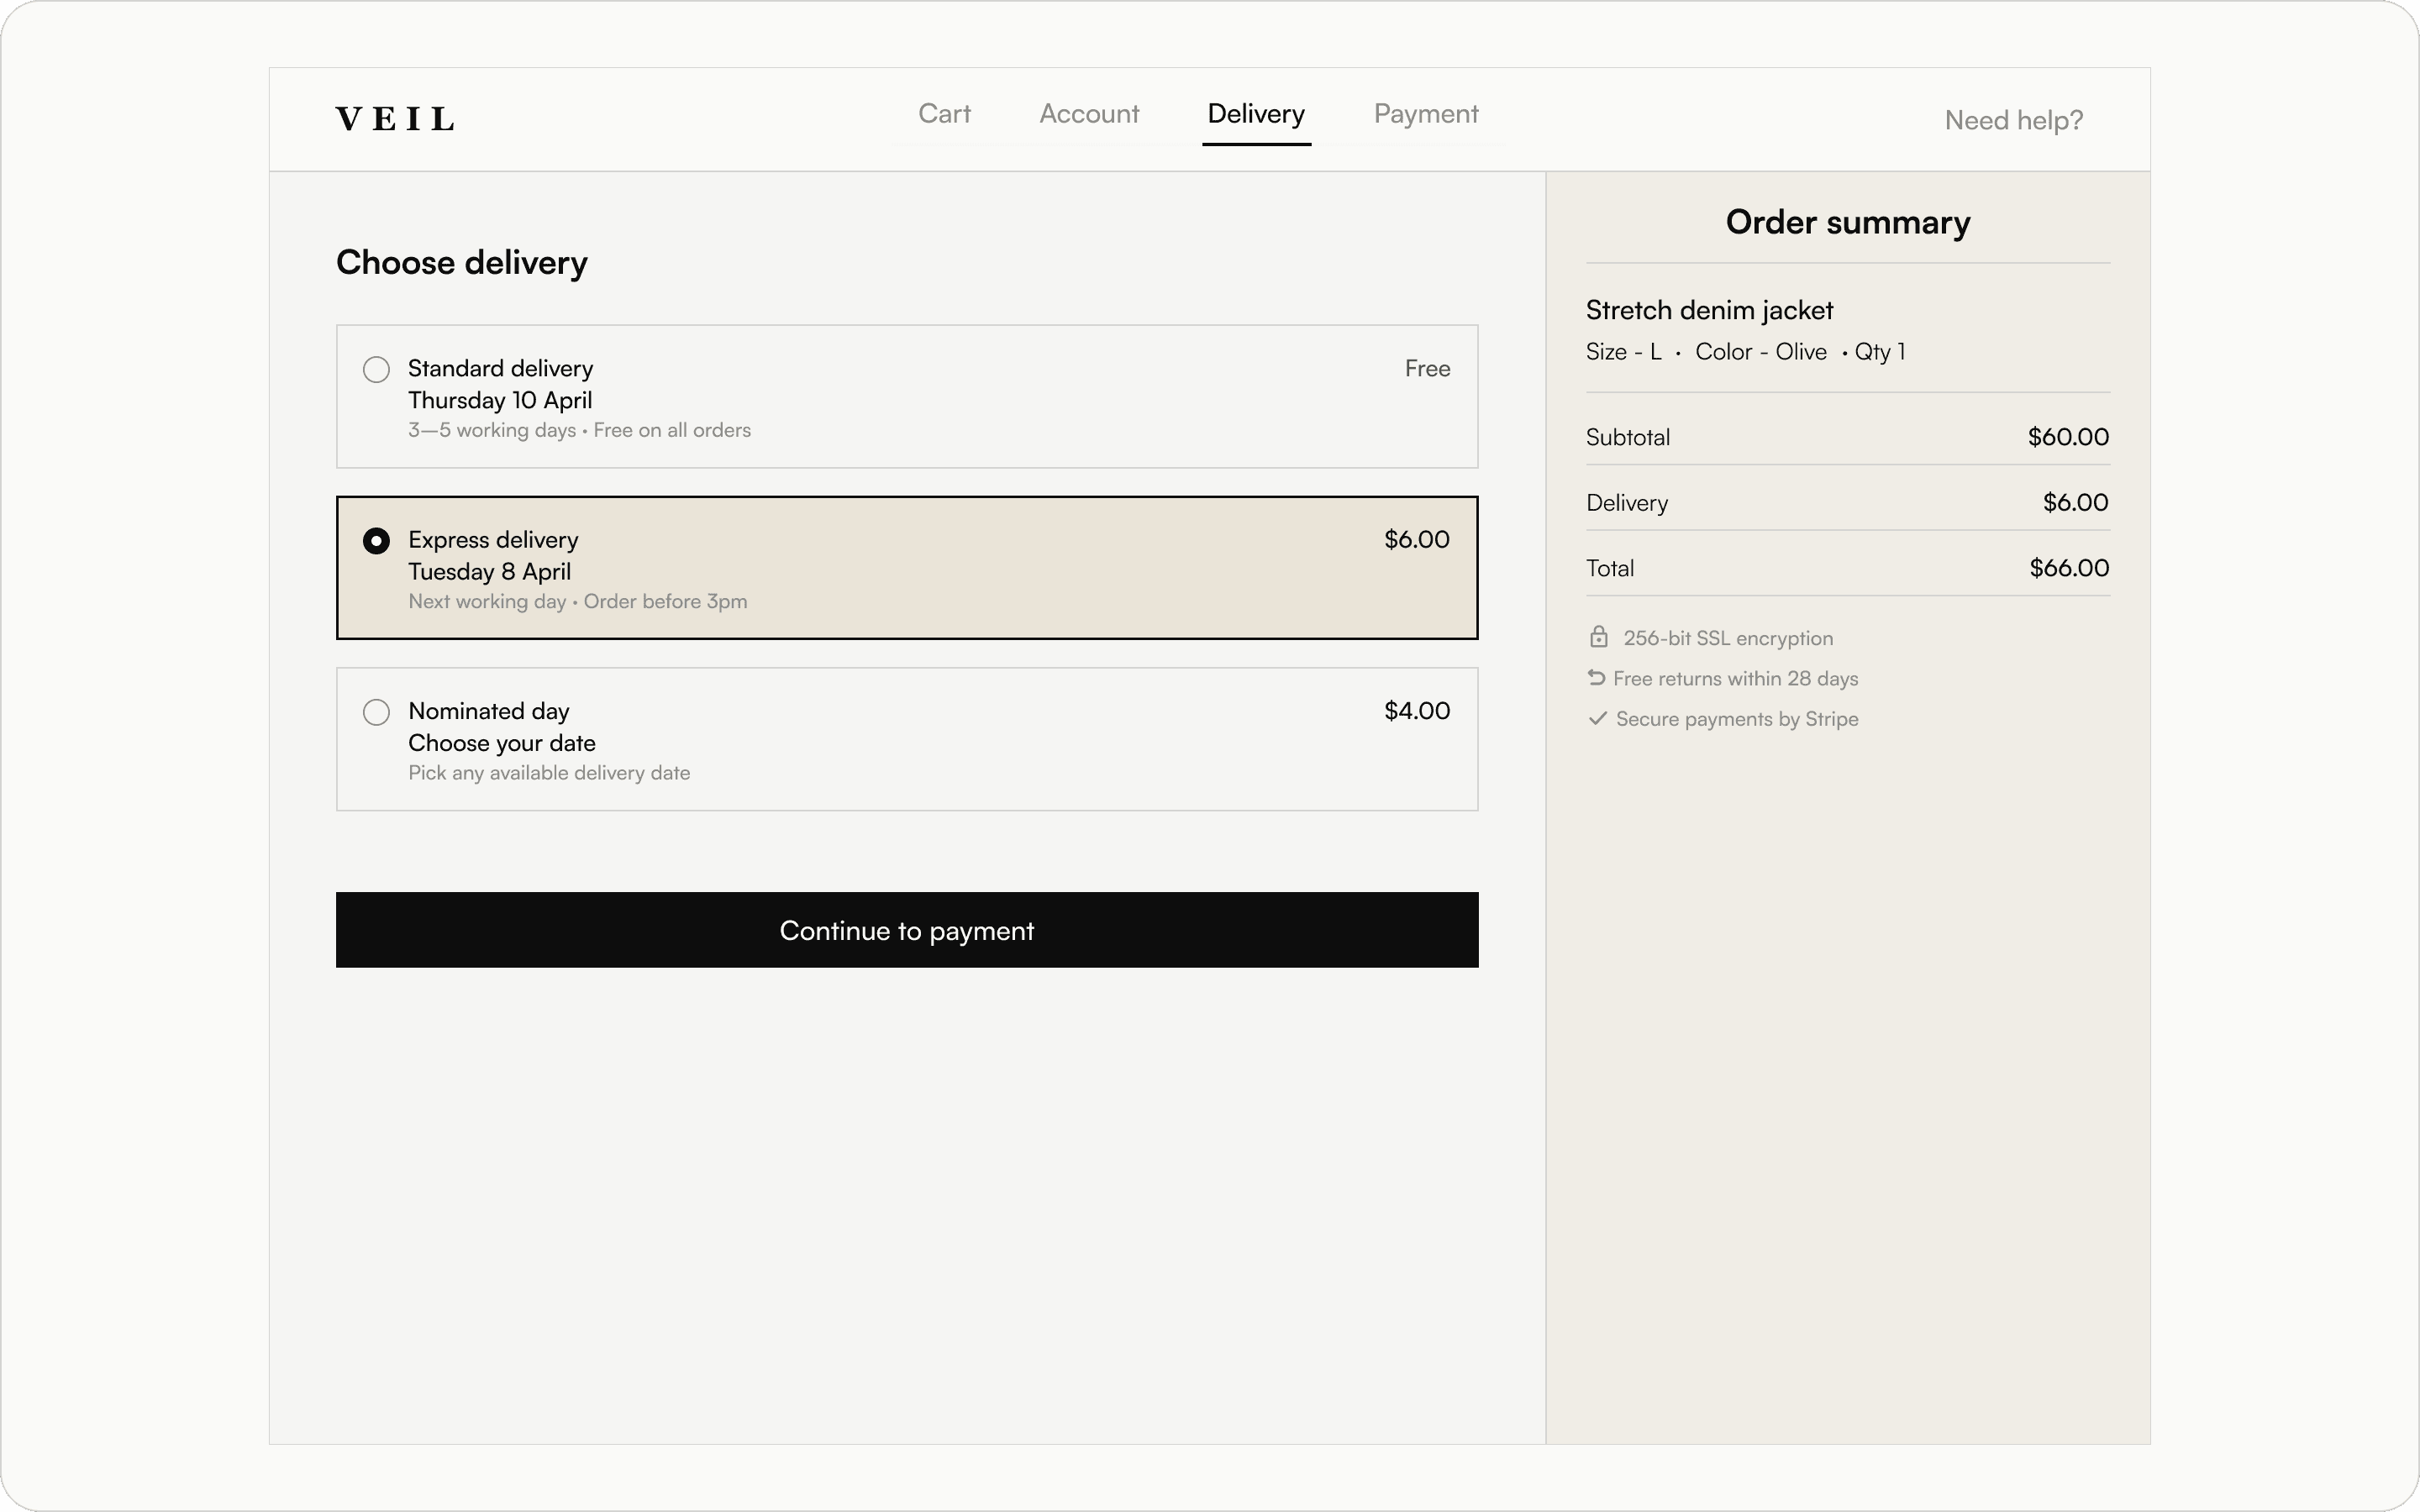Click the secure payments checkmark icon
This screenshot has height=1512, width=2420.
point(1597,718)
